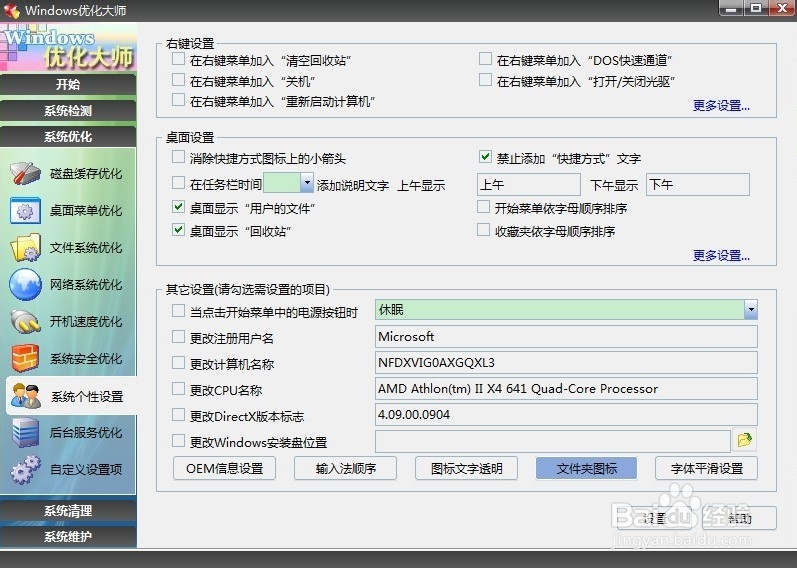Click the Windows优化大师 title bar app icon
797x568 pixels.
(11, 10)
